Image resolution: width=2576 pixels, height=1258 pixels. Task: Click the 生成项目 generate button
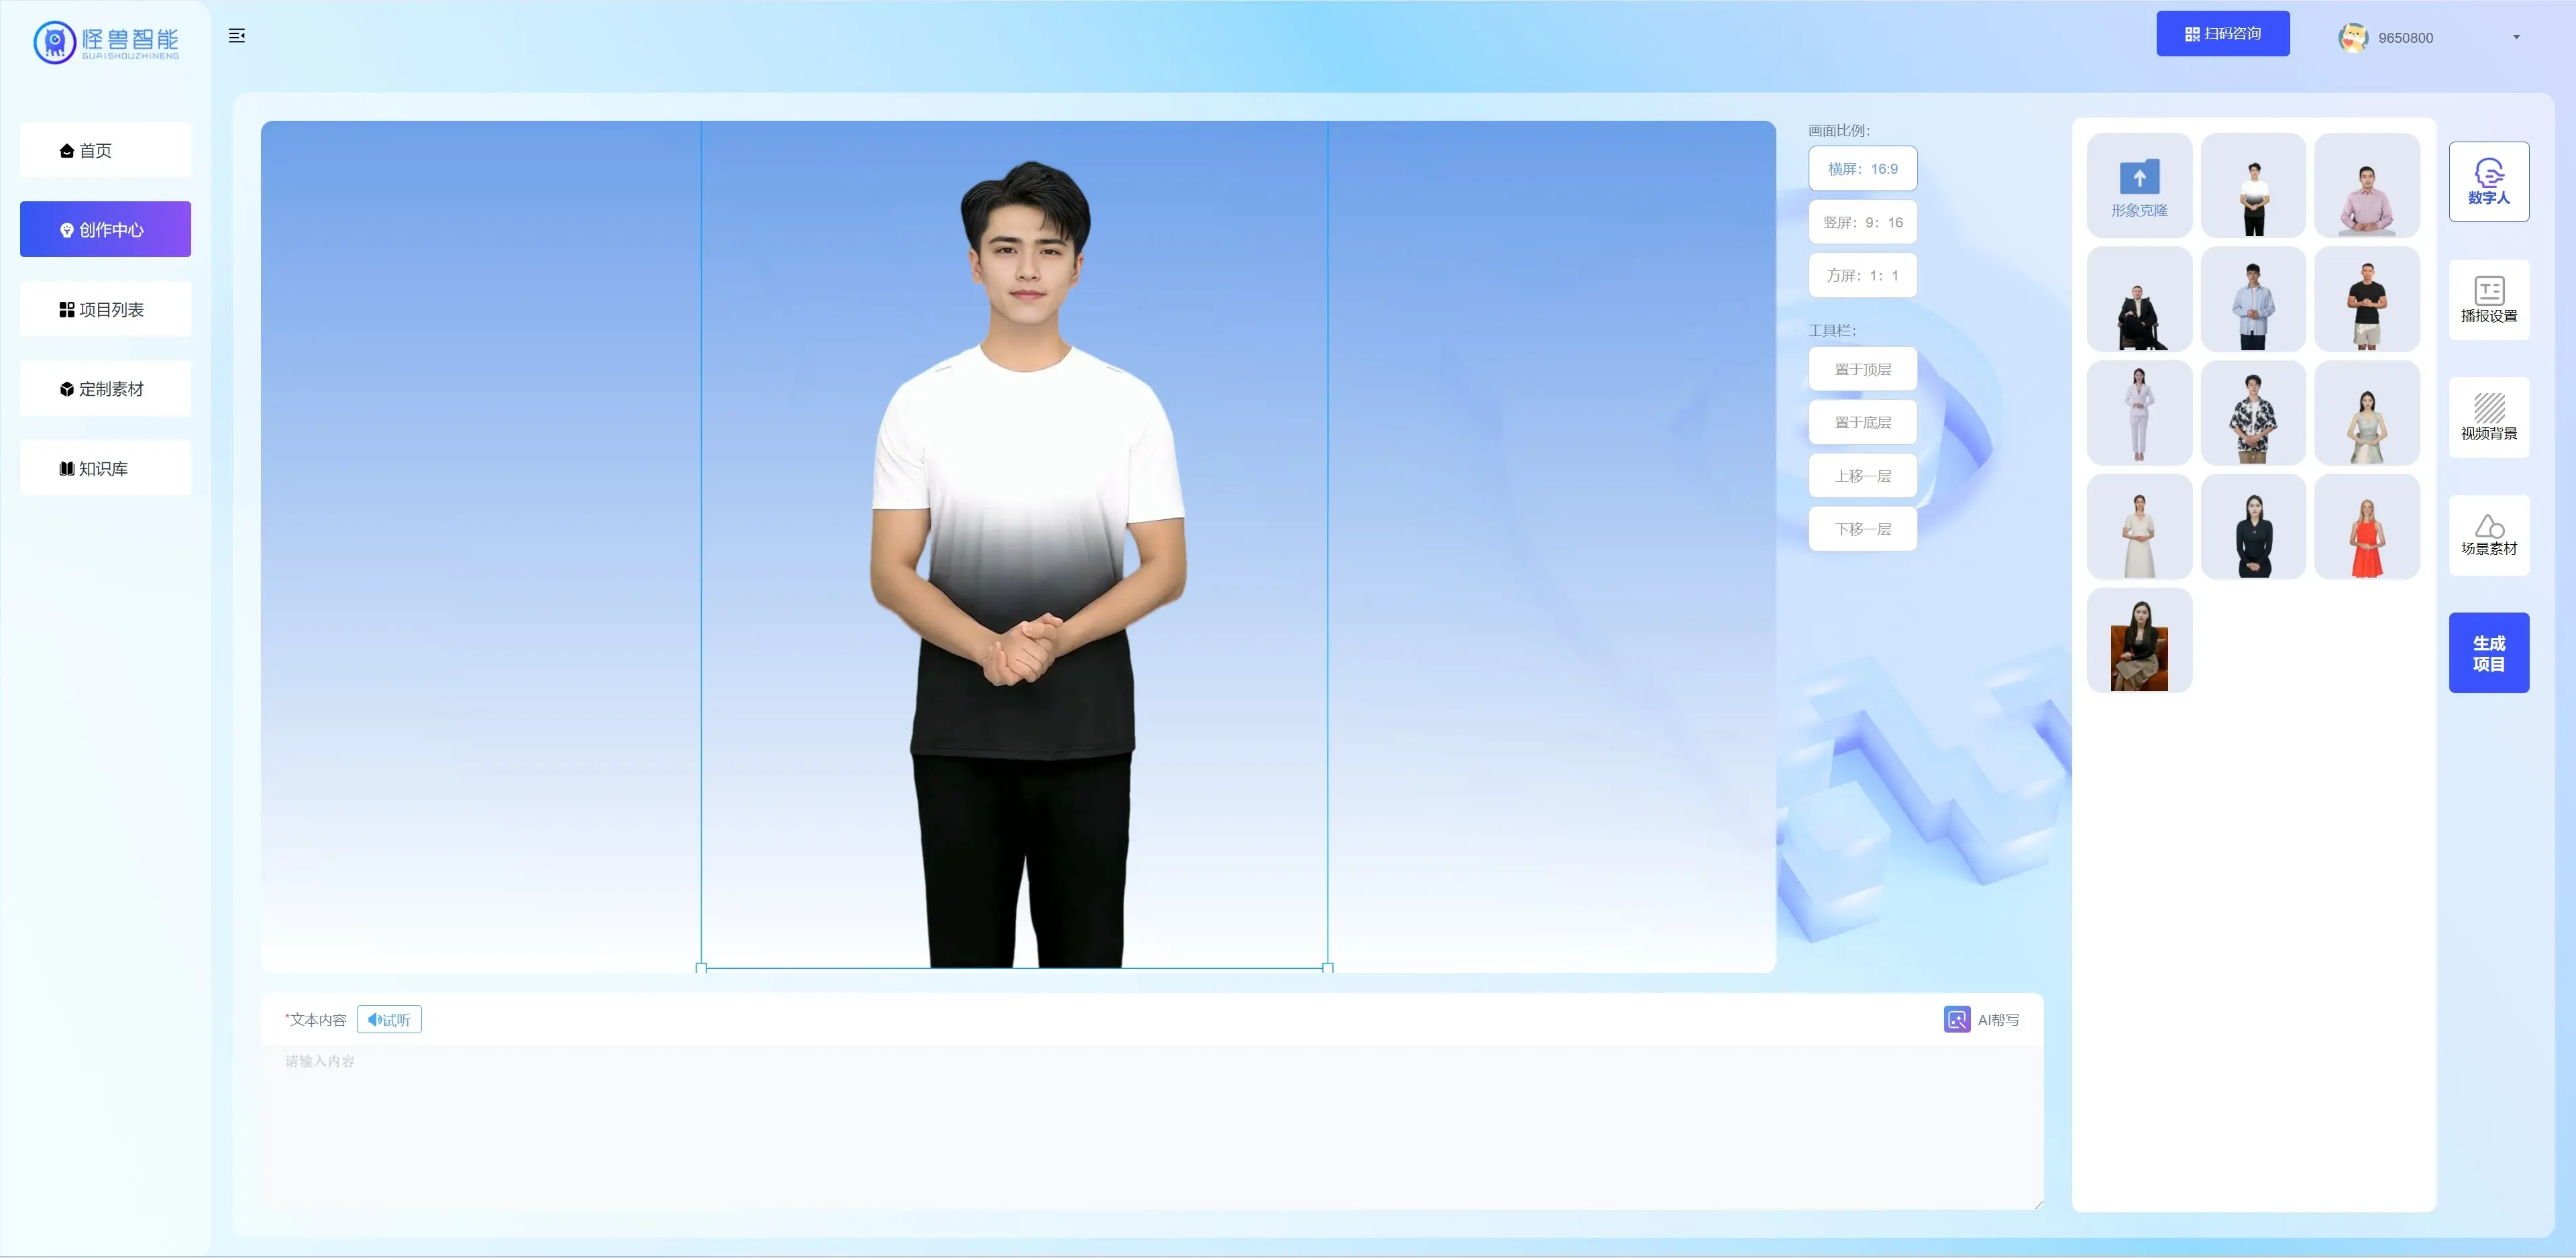(2488, 653)
